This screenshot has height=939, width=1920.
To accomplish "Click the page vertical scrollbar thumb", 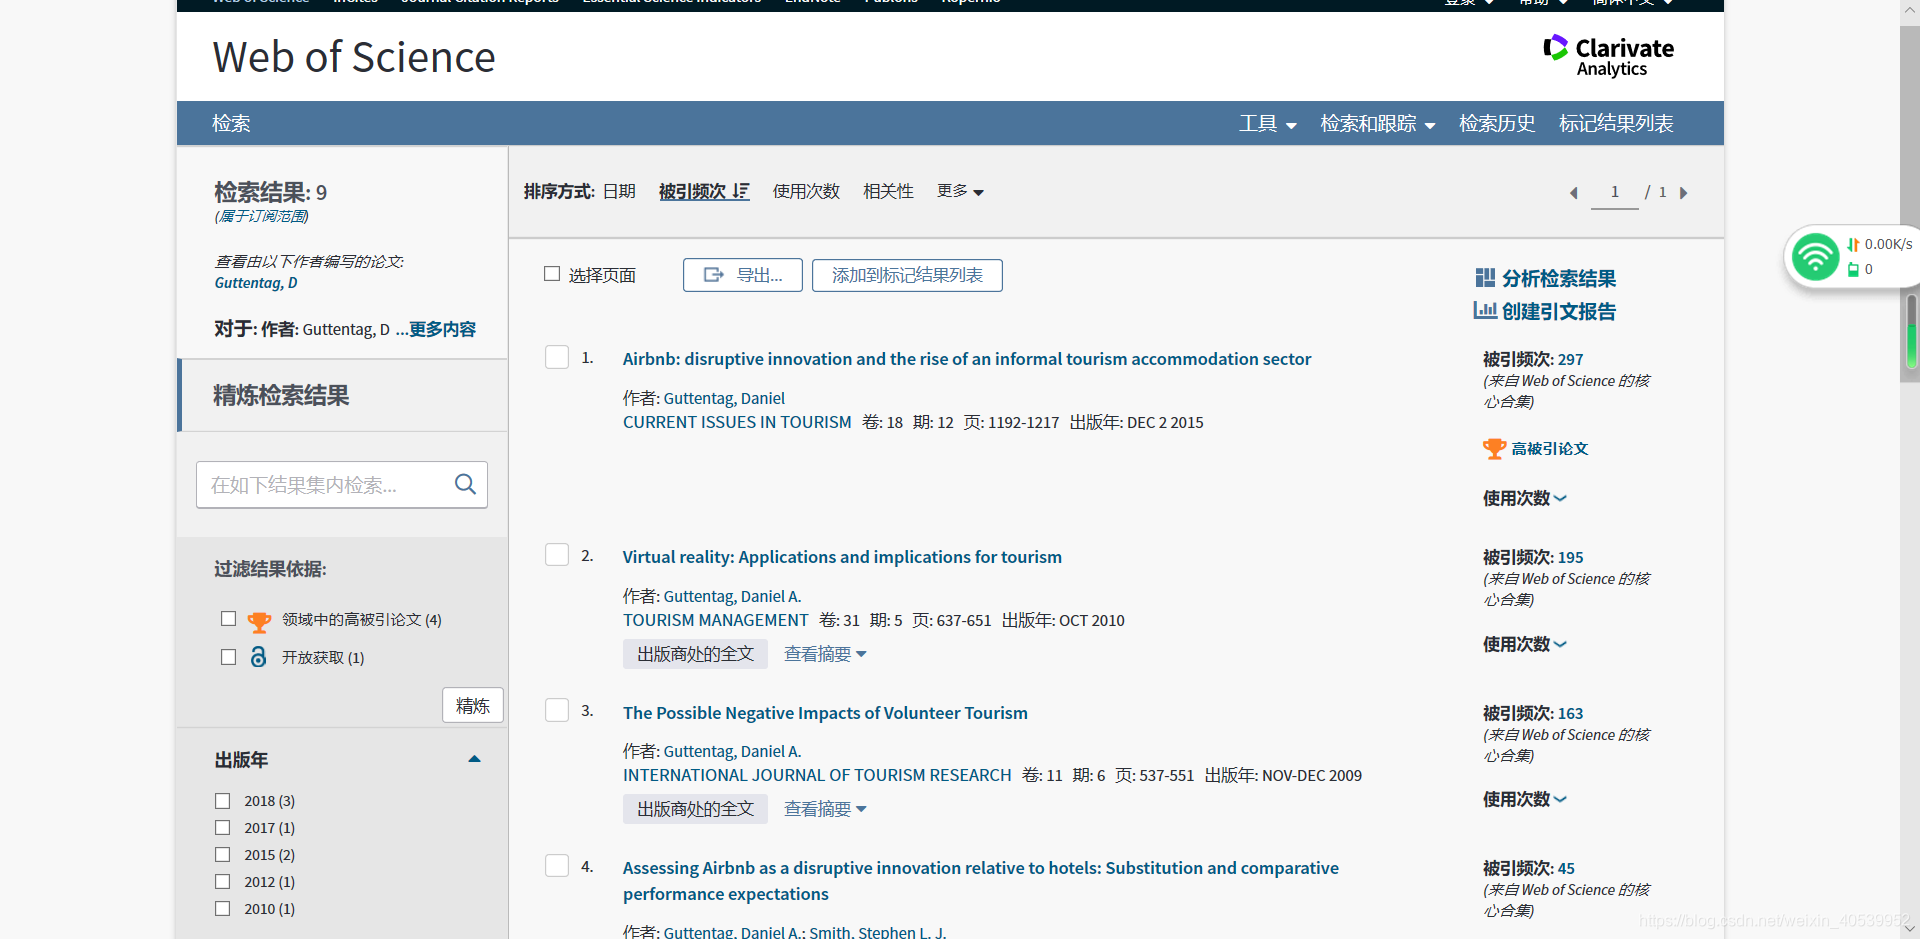I will coord(1910,205).
